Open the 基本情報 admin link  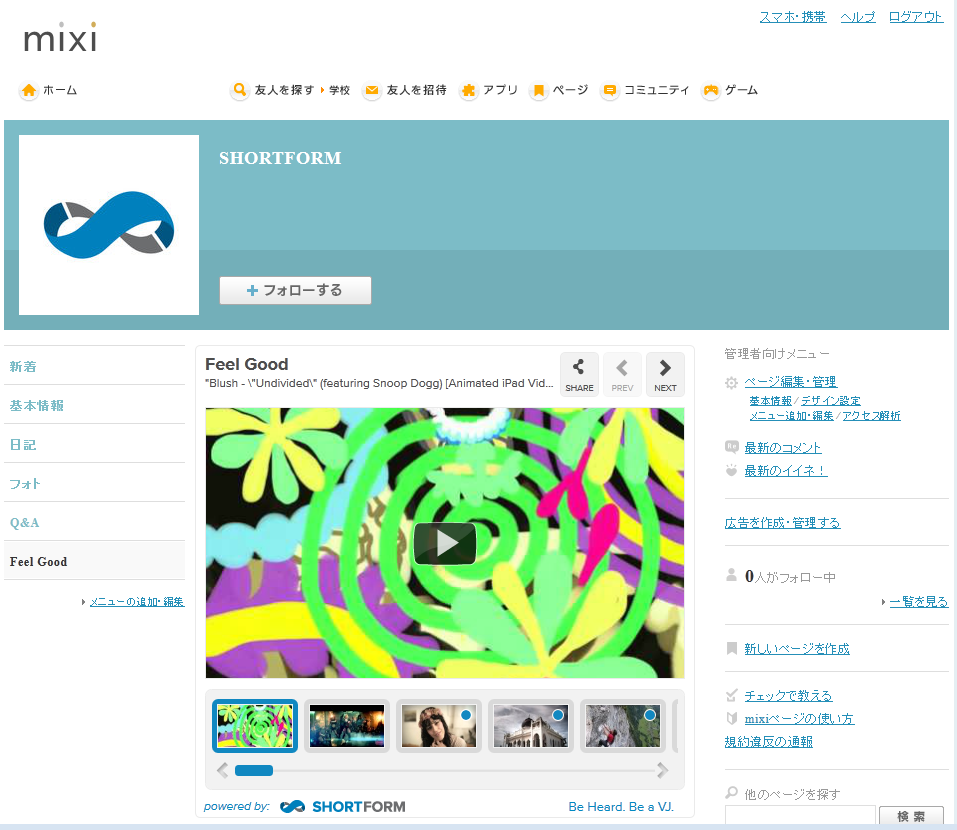point(770,401)
